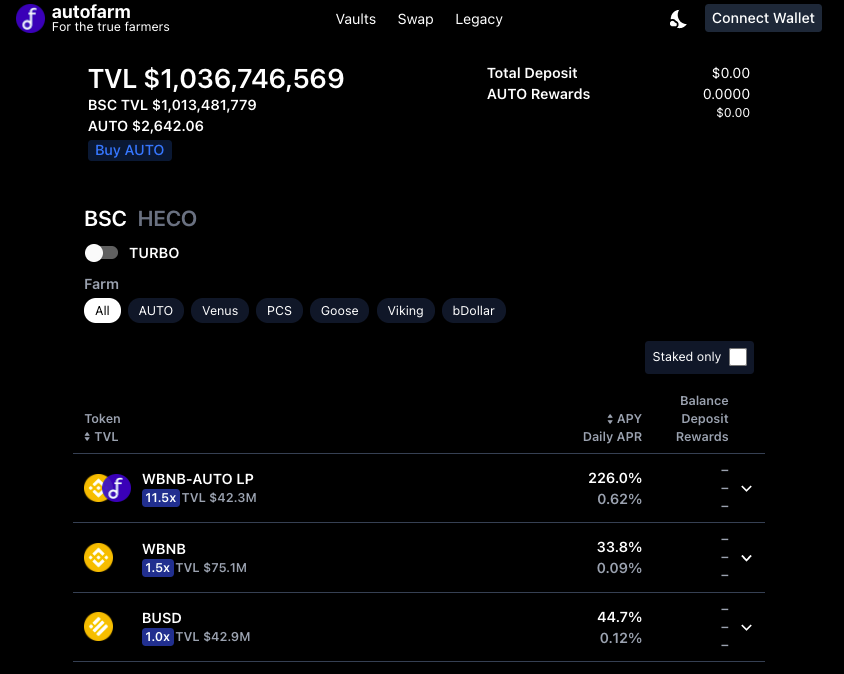Filter farms by bDollar
This screenshot has height=674, width=844.
pos(474,311)
